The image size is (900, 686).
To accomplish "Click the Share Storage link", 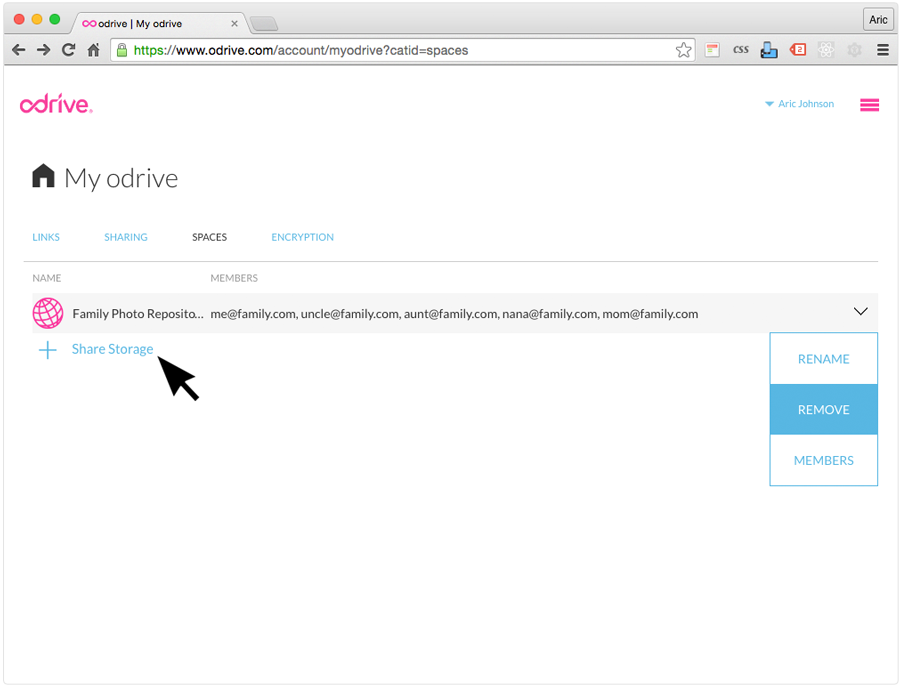I will (112, 349).
